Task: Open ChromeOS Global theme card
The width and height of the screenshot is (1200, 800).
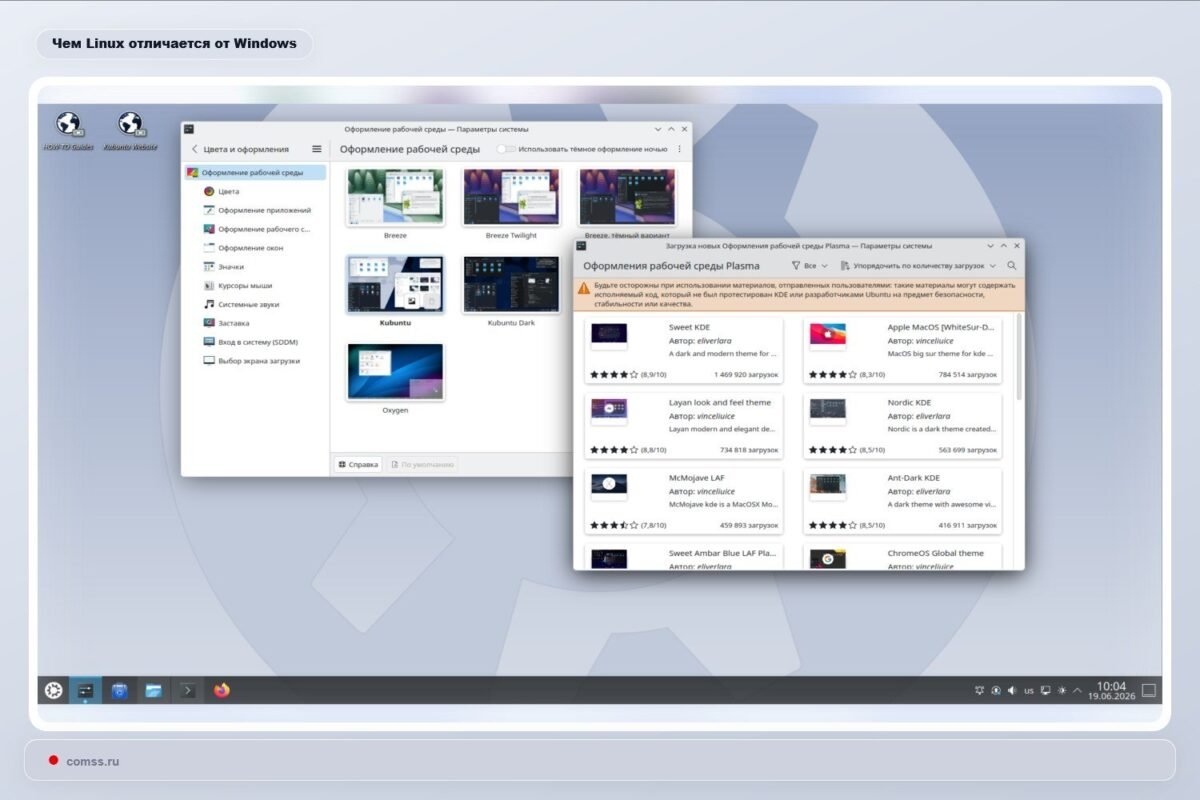Action: coord(902,557)
